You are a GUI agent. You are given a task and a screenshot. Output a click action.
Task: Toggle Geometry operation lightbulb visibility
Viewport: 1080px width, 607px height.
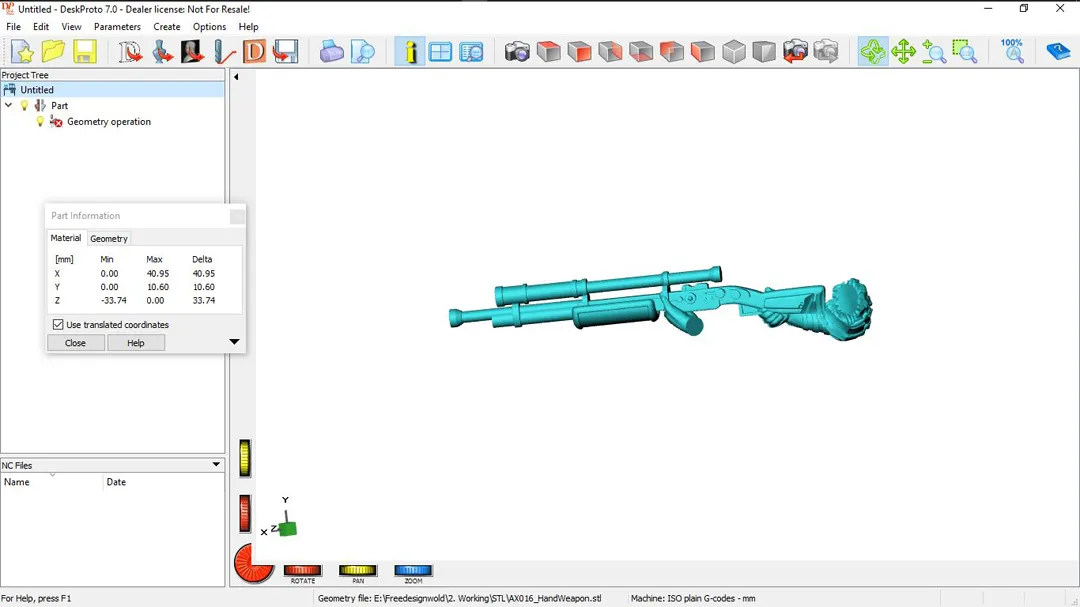[x=40, y=121]
